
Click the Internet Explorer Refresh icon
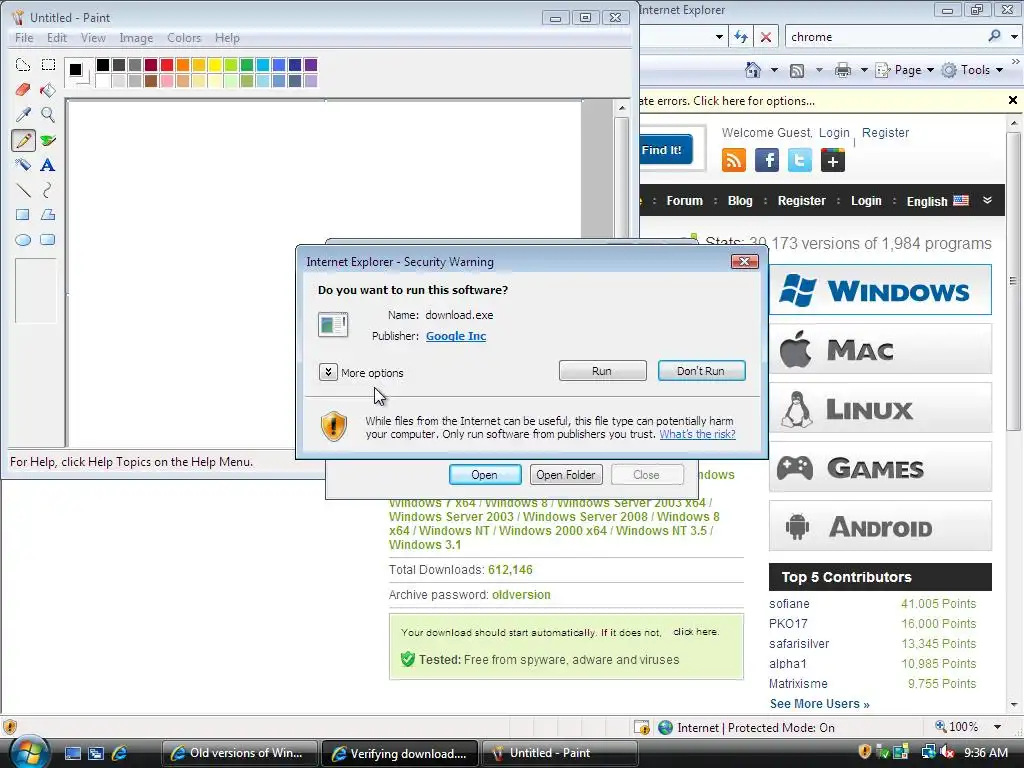coord(741,37)
